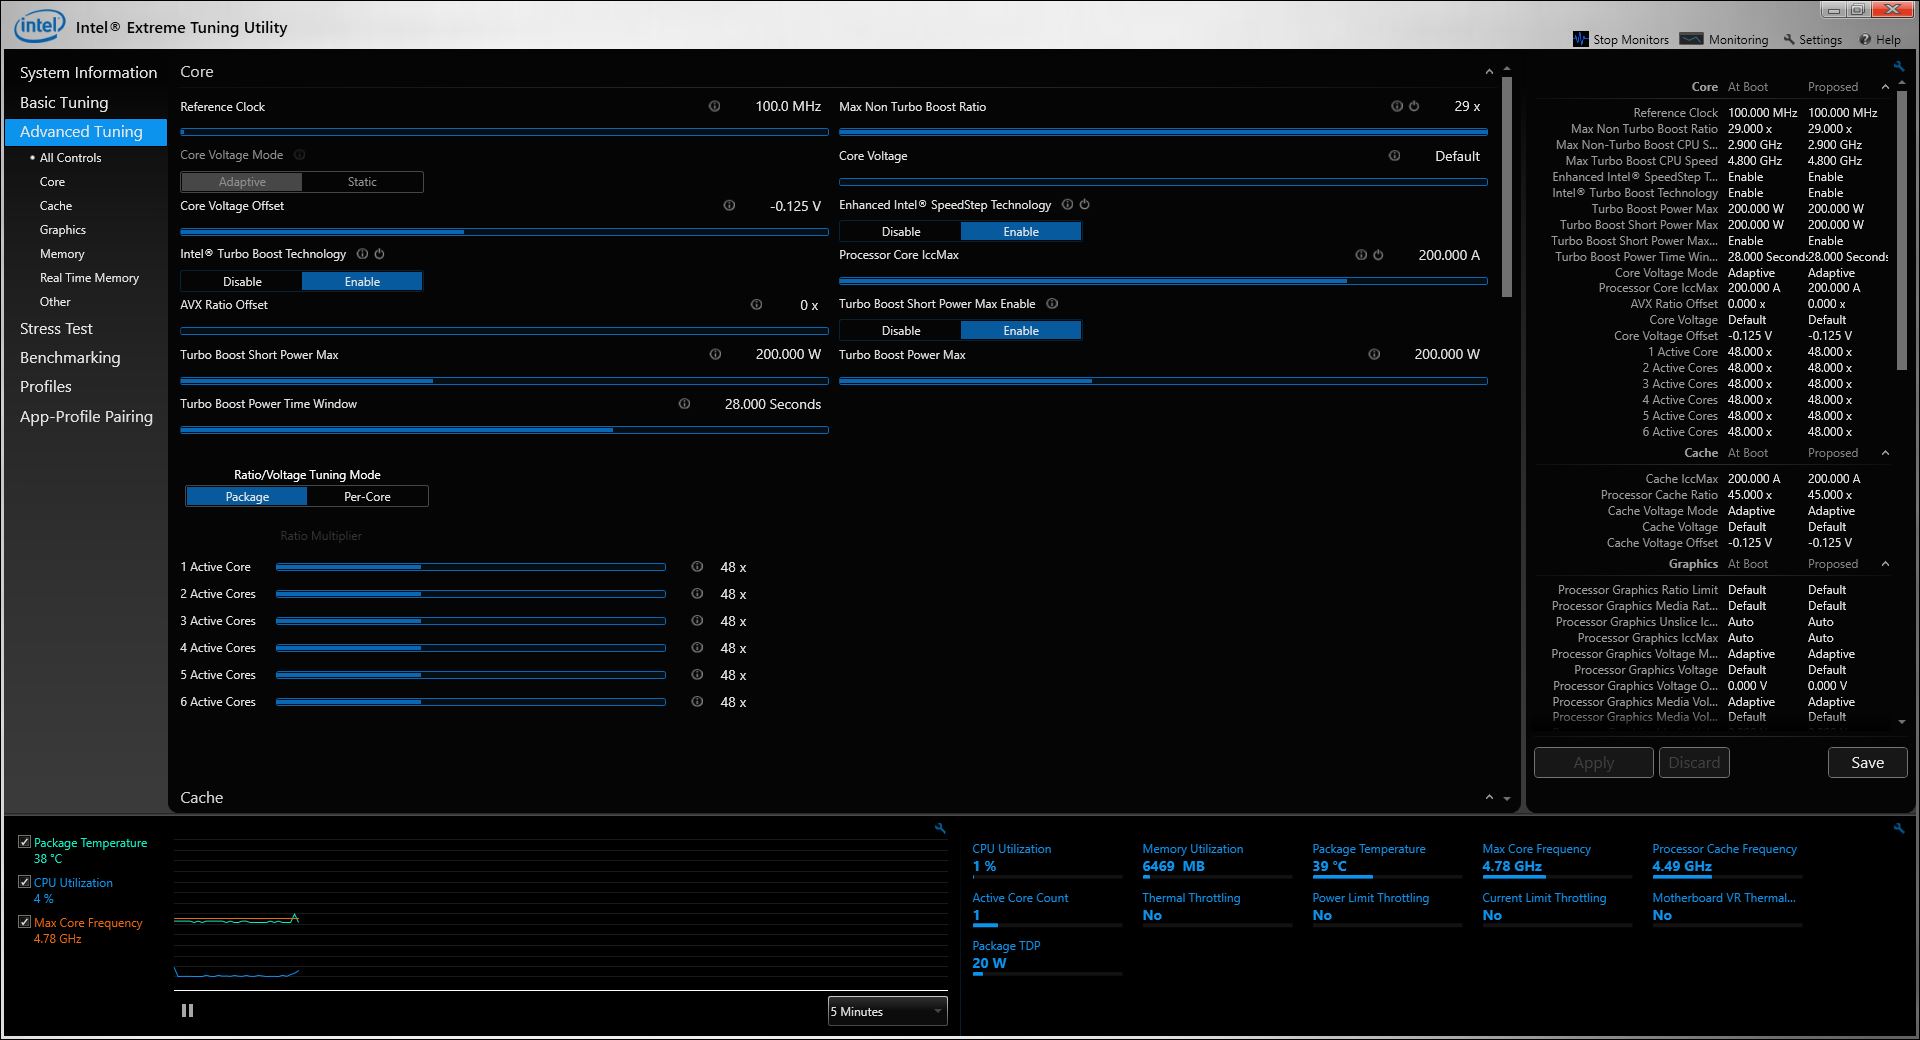The height and width of the screenshot is (1040, 1920).
Task: Open Settings wrench in title bar
Action: tap(1789, 39)
